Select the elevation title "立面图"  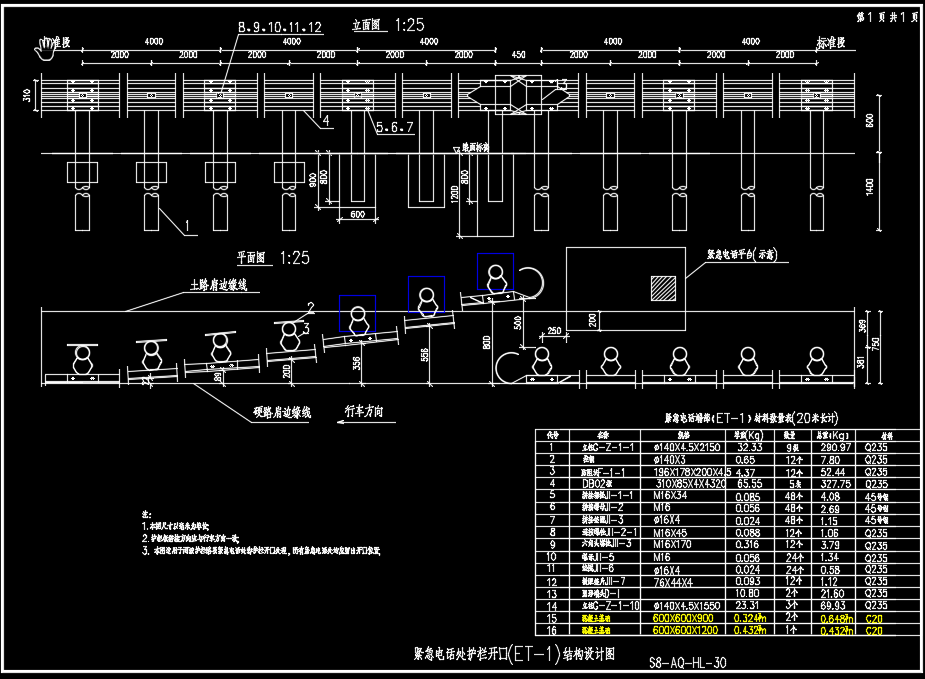366,25
